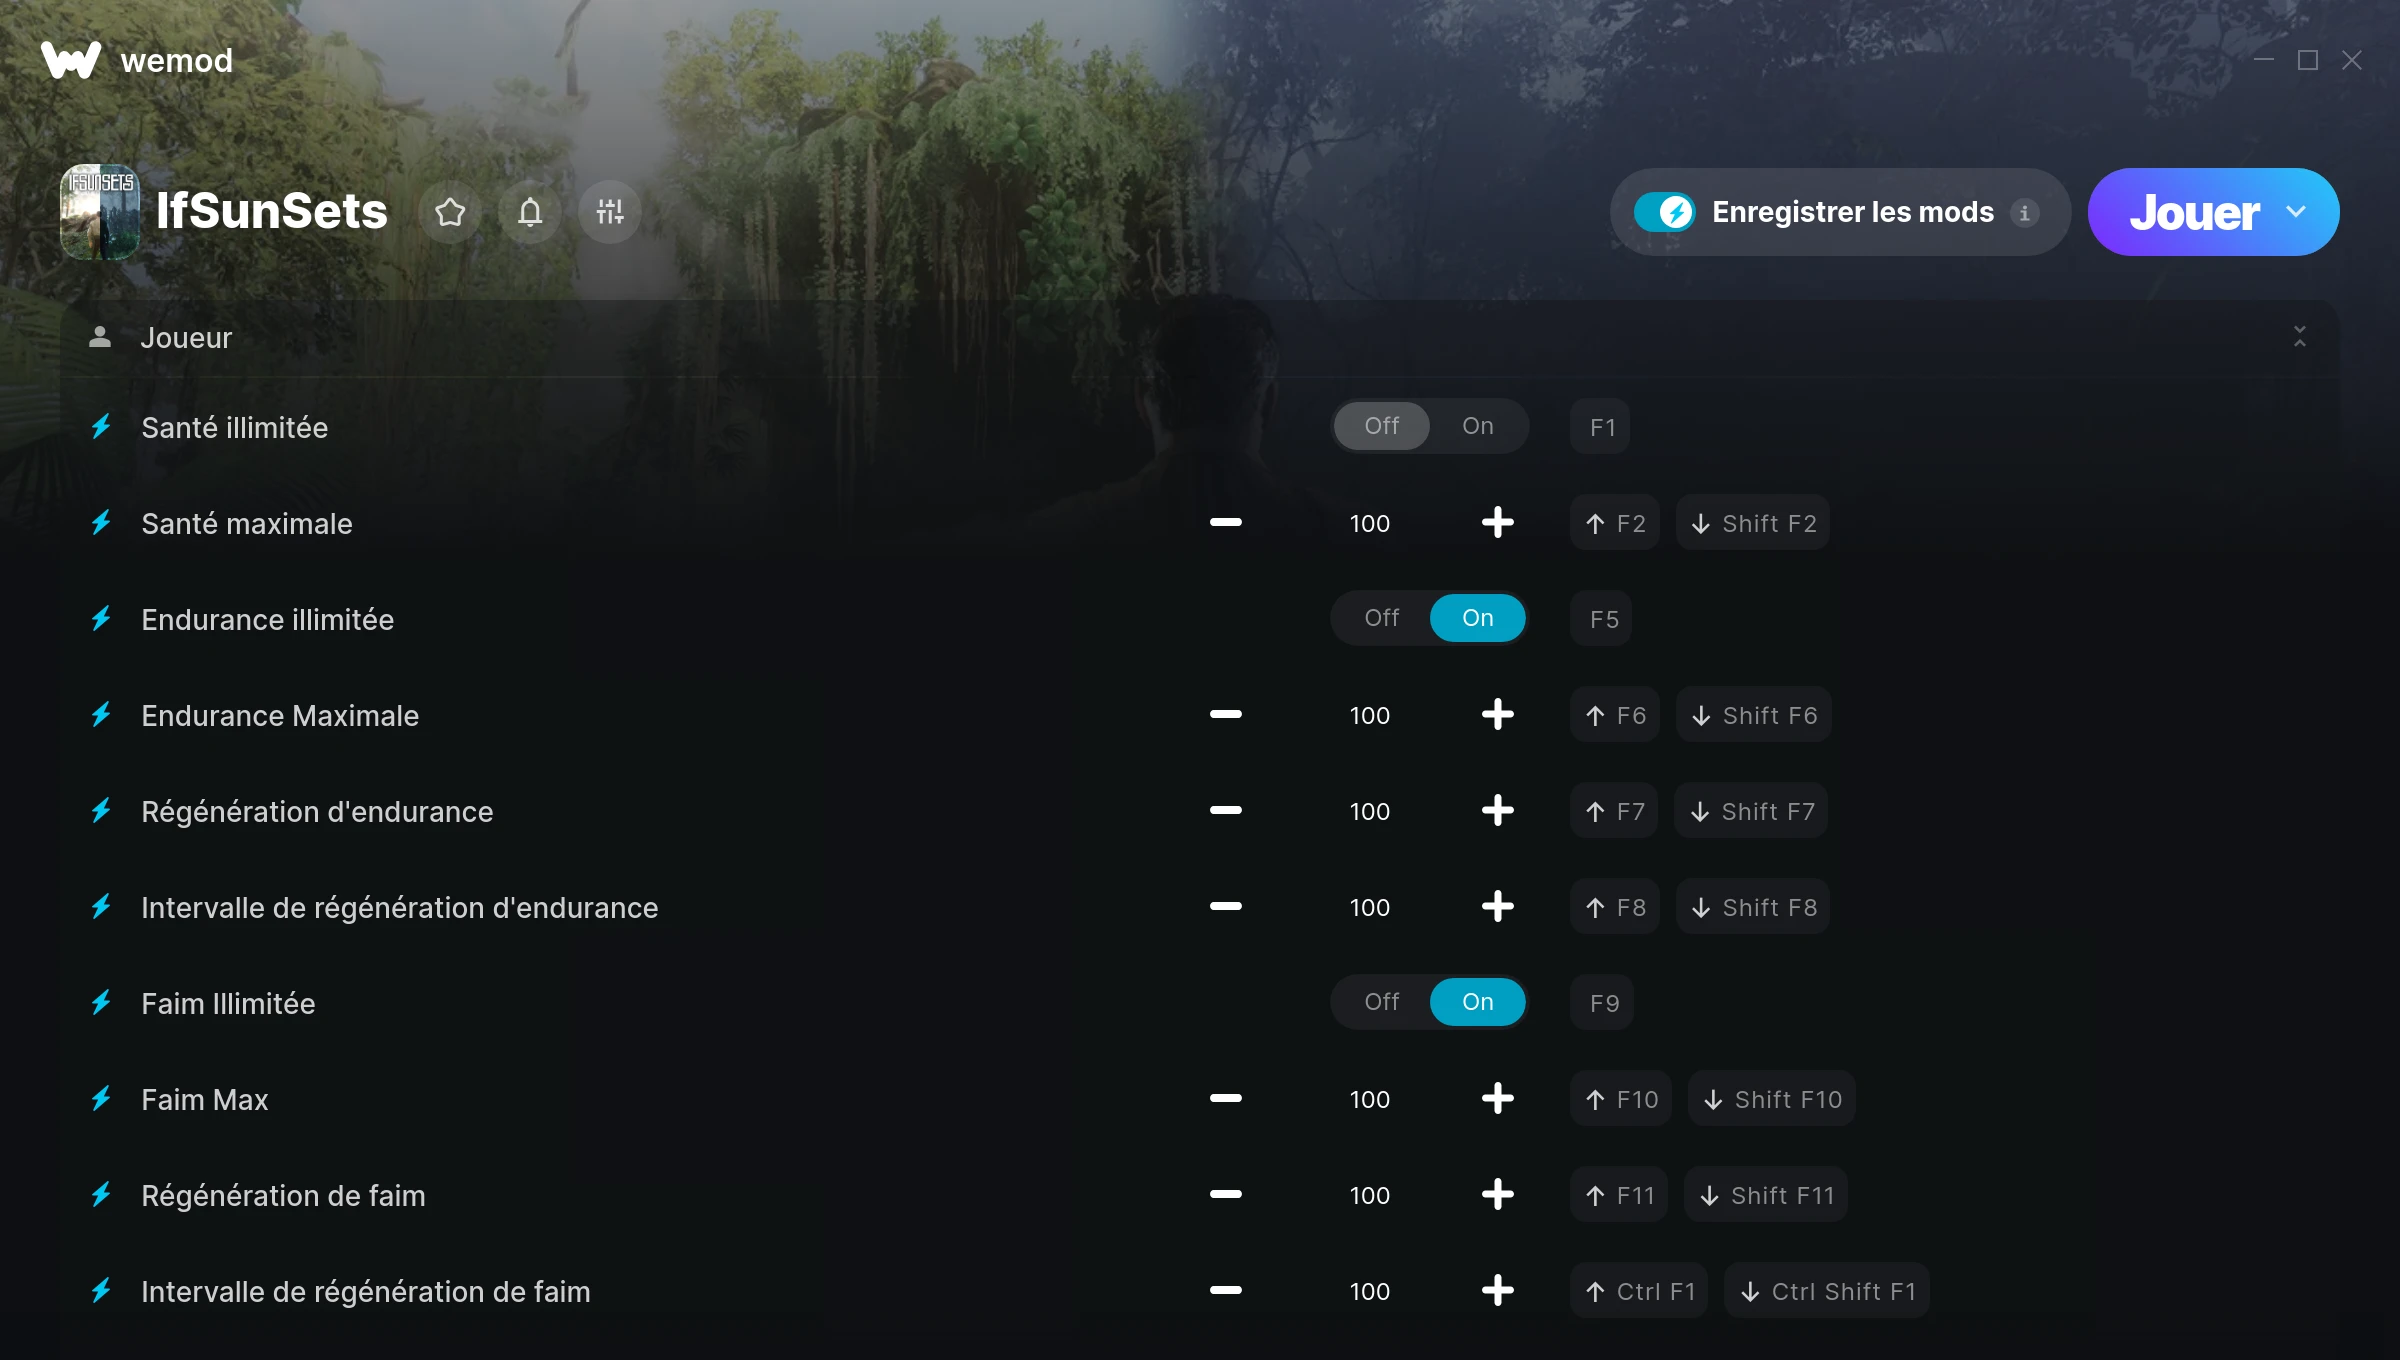Open the Jouer dropdown arrow

[2296, 212]
